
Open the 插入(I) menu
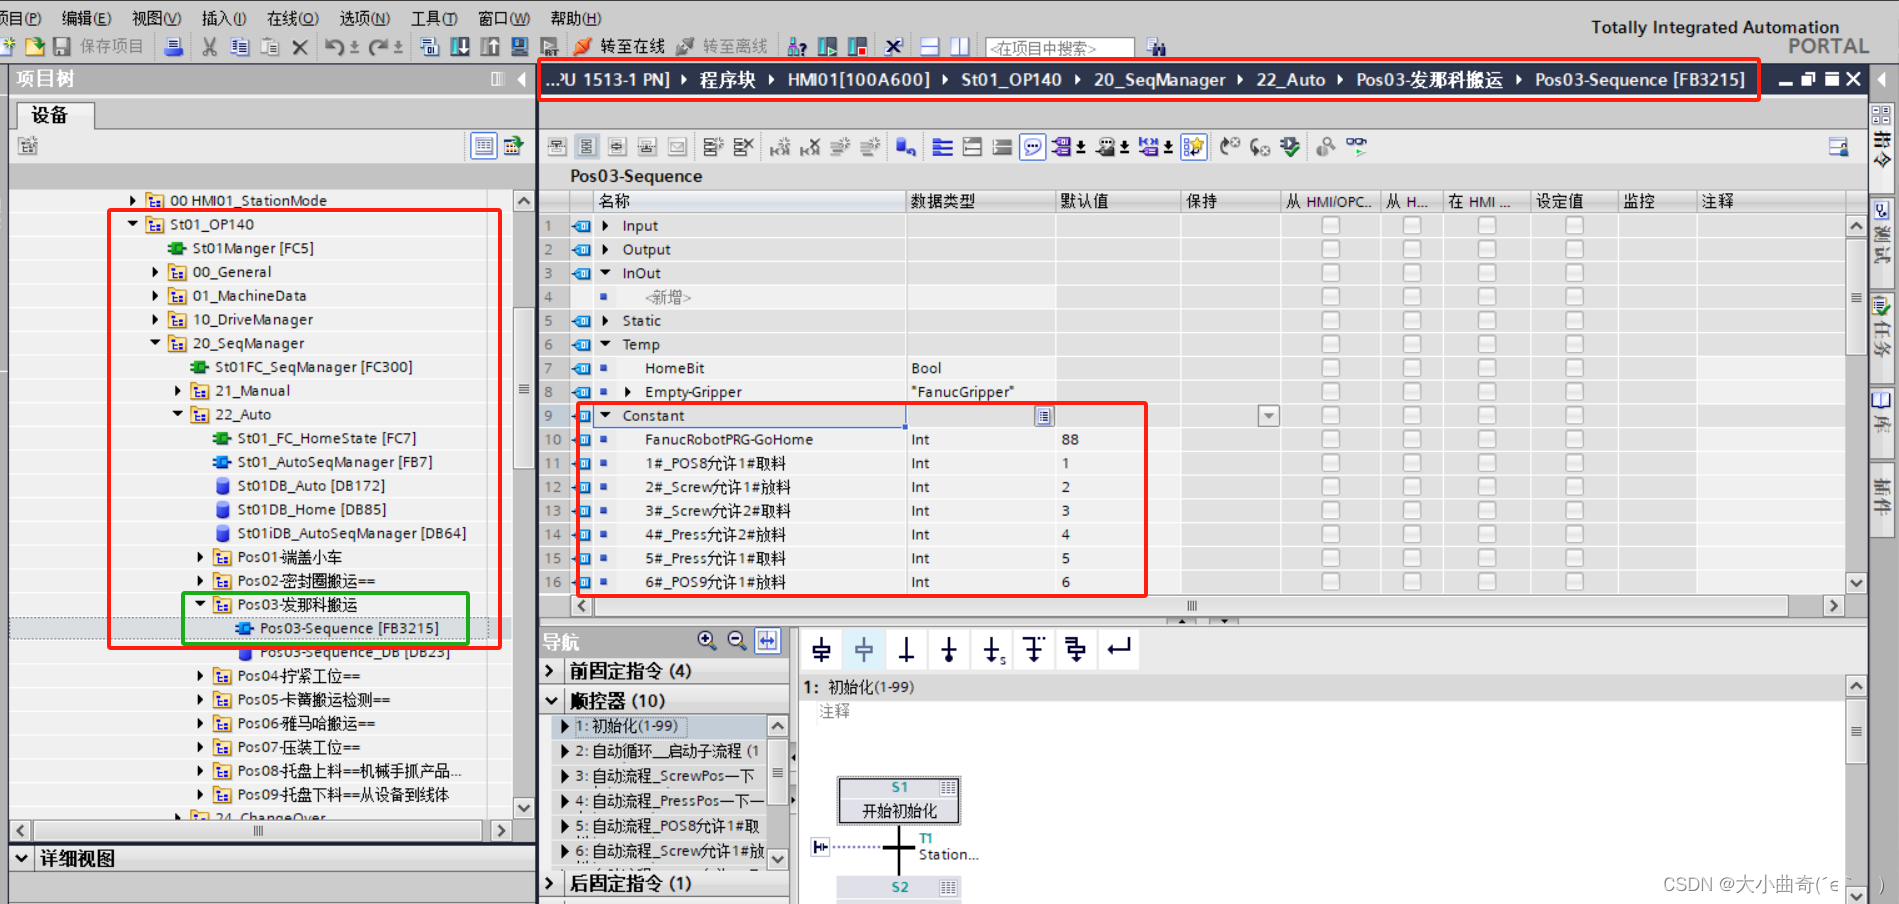(x=224, y=18)
